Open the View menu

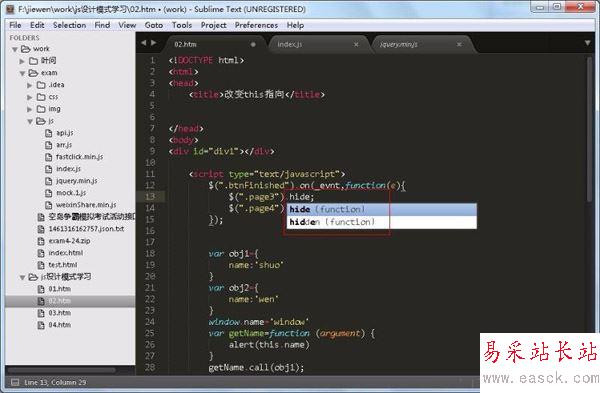[x=127, y=25]
